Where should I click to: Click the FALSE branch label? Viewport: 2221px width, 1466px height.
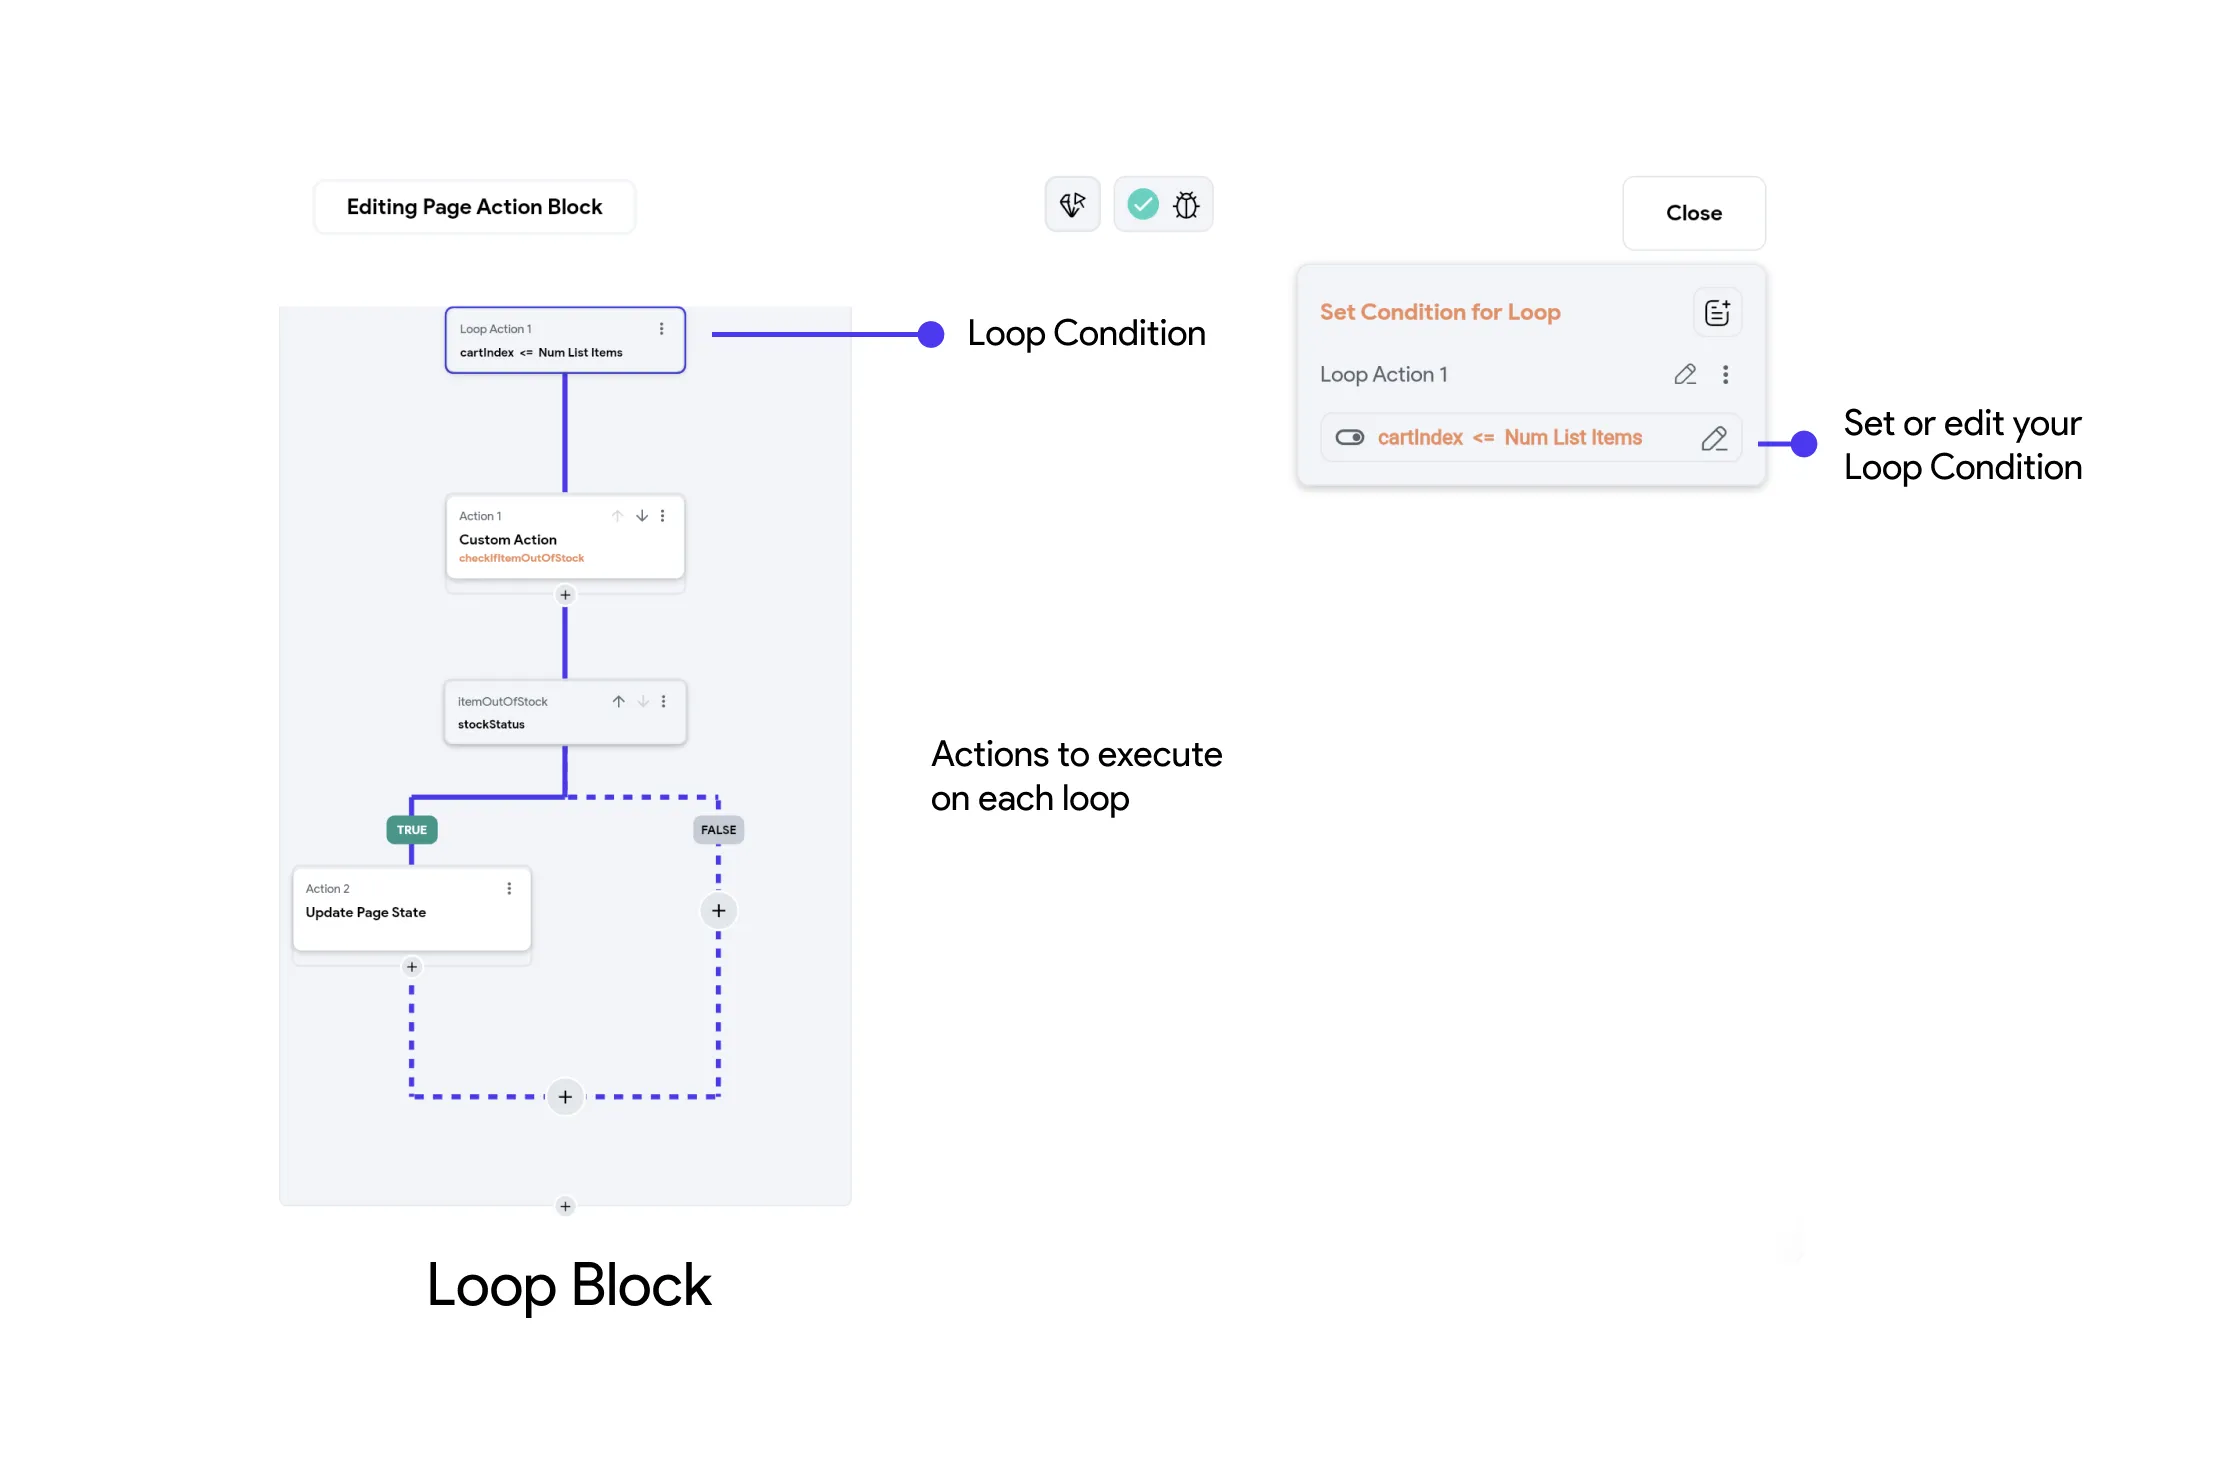(x=718, y=830)
